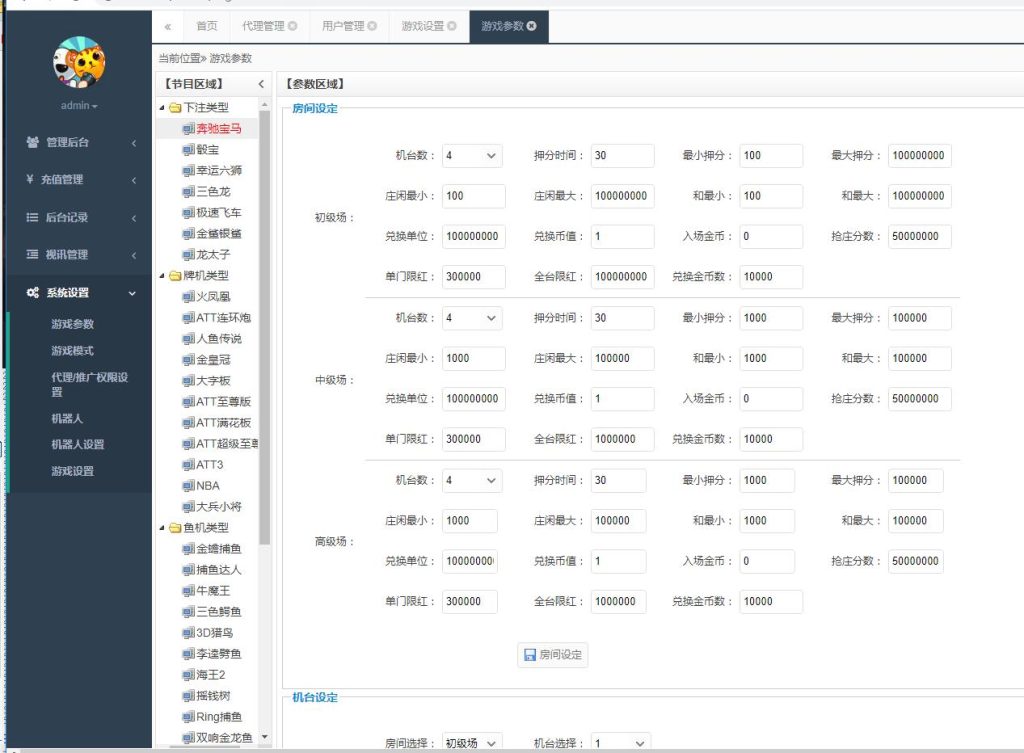Image resolution: width=1024 pixels, height=753 pixels.
Task: Click the node icon beside NBA
Action: [x=188, y=486]
